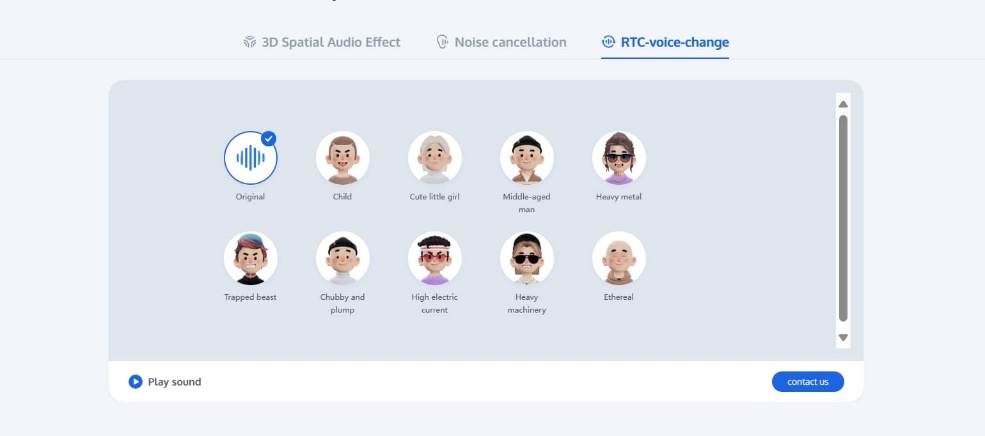Switch to the Noise cancellation tab
Viewport: 985px width, 436px height.
[501, 42]
